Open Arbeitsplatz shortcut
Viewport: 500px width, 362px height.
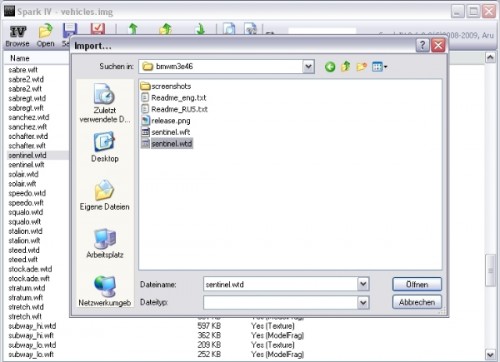(x=105, y=243)
